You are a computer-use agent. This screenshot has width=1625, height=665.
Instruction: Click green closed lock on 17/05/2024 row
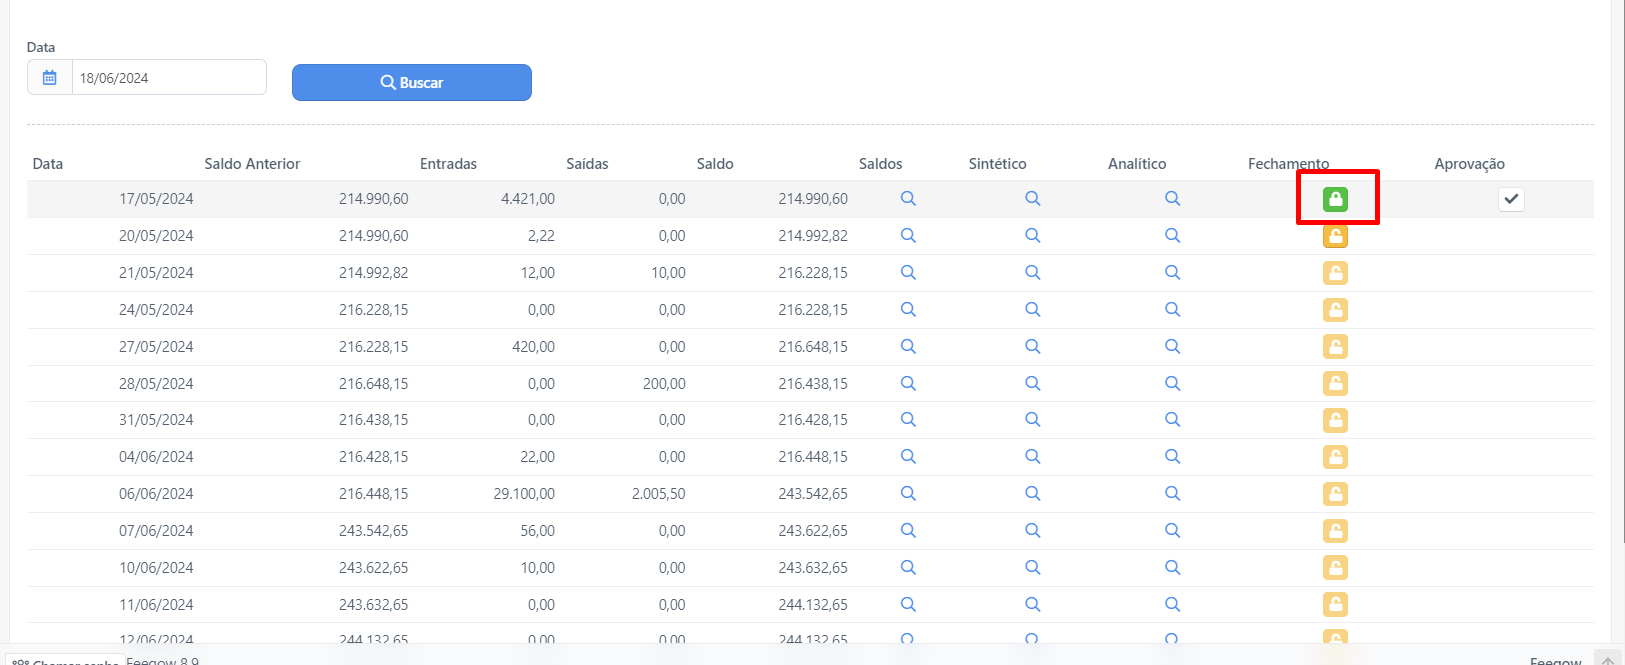click(1335, 199)
